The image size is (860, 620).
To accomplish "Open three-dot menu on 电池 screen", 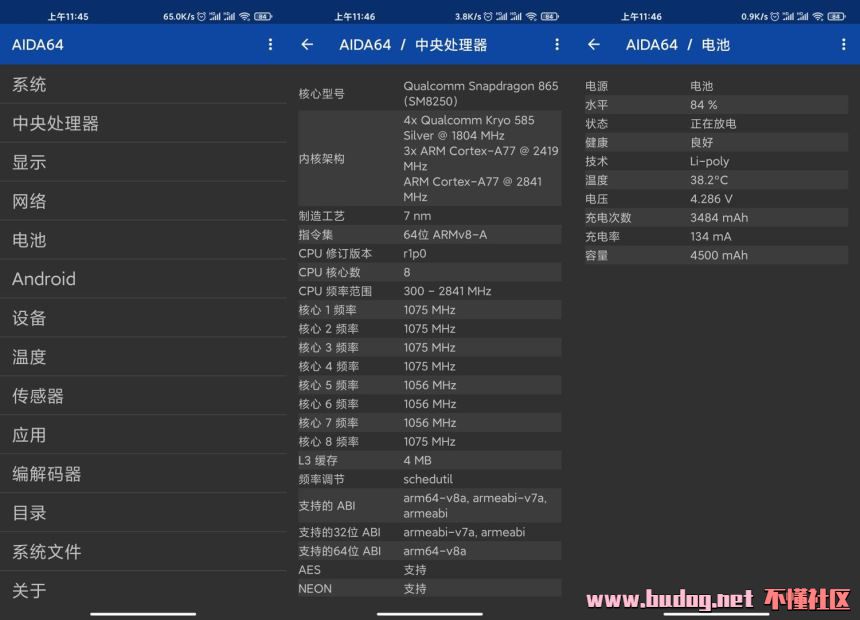I will point(844,45).
